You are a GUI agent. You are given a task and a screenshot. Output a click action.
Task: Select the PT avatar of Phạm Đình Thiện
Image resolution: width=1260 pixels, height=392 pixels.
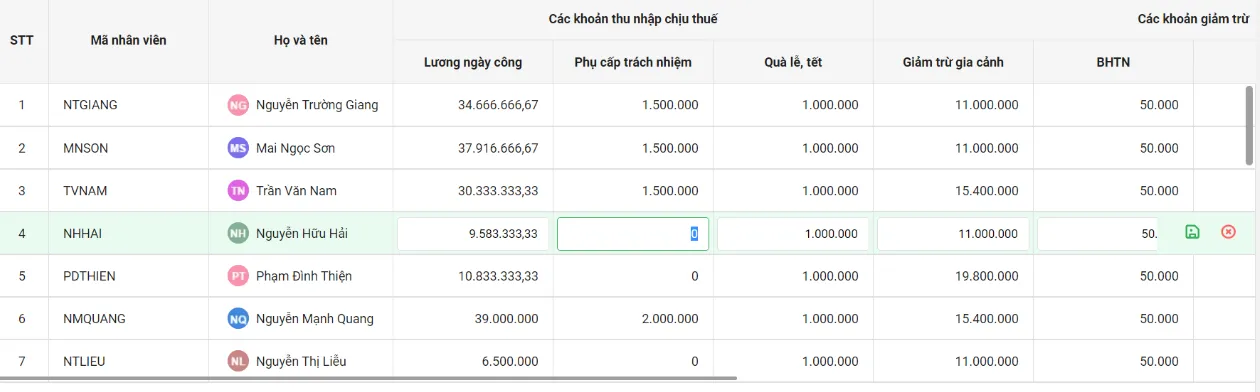tap(238, 276)
